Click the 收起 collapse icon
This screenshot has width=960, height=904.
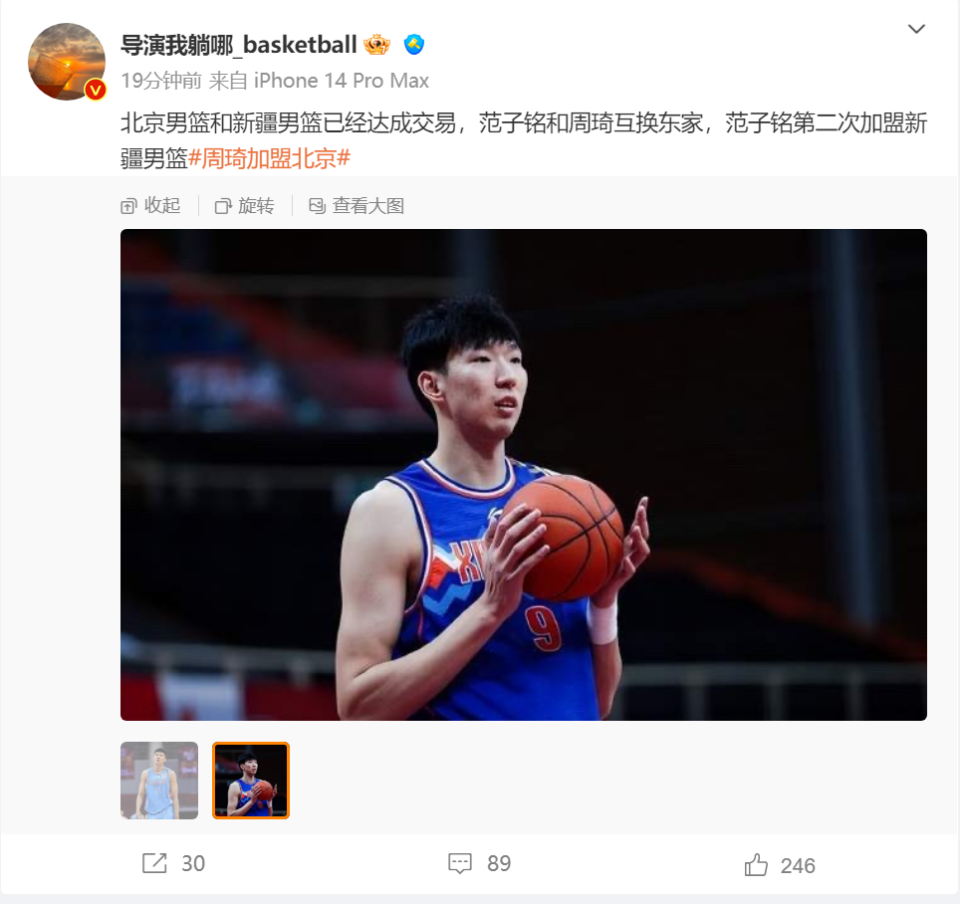128,206
